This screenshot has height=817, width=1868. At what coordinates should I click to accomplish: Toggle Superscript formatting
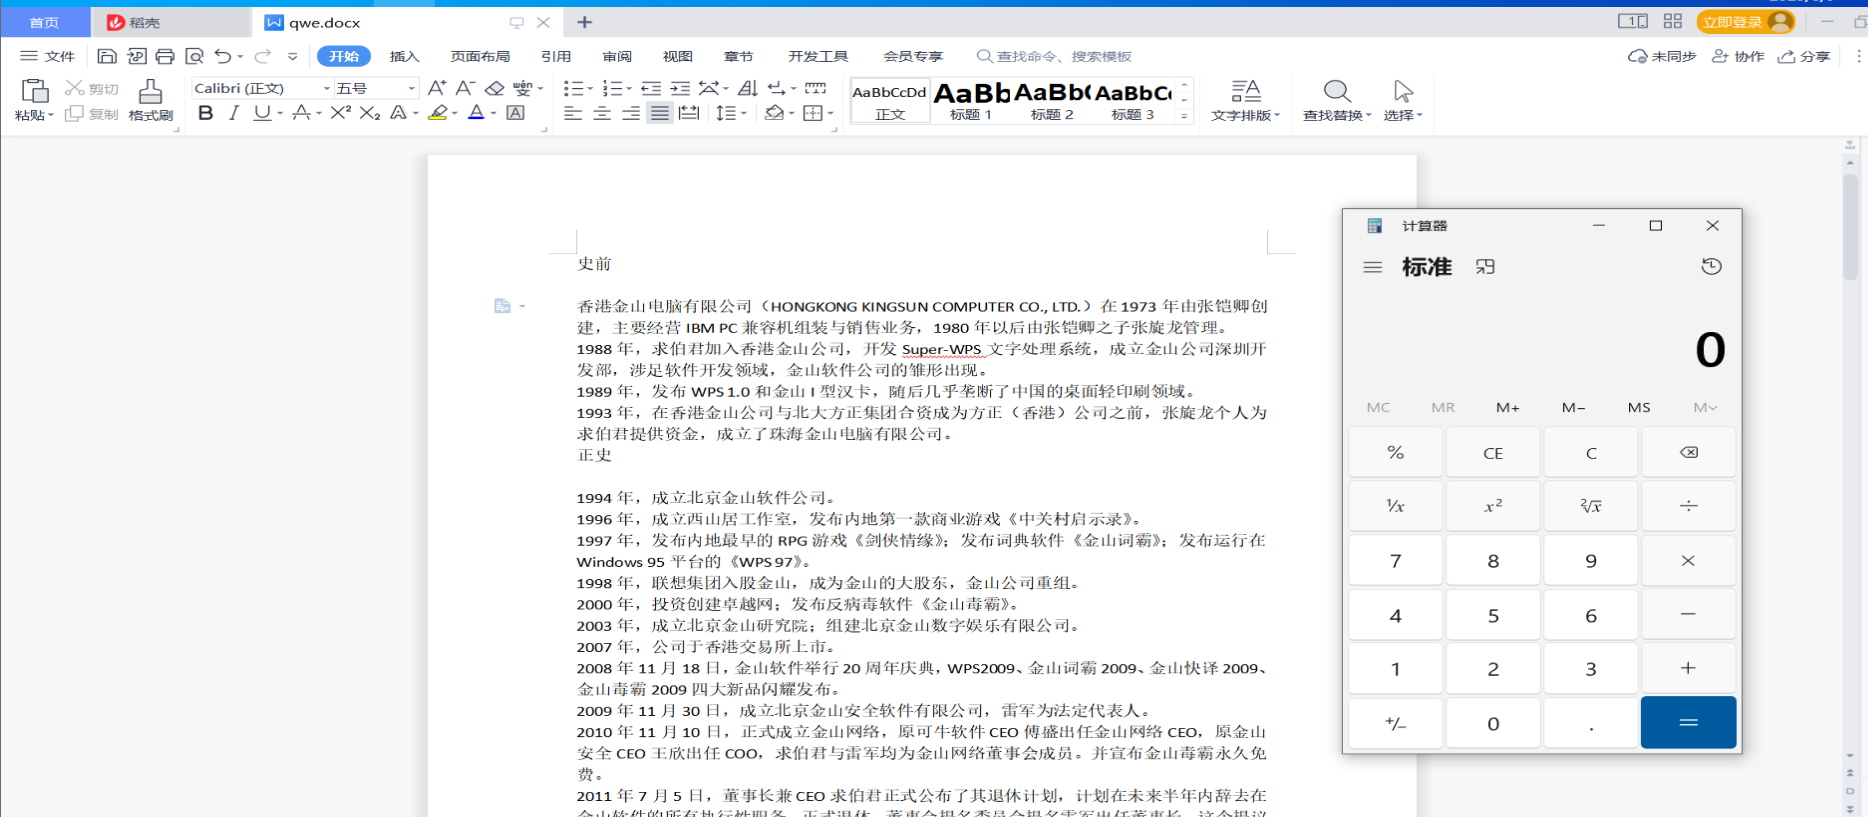[341, 113]
